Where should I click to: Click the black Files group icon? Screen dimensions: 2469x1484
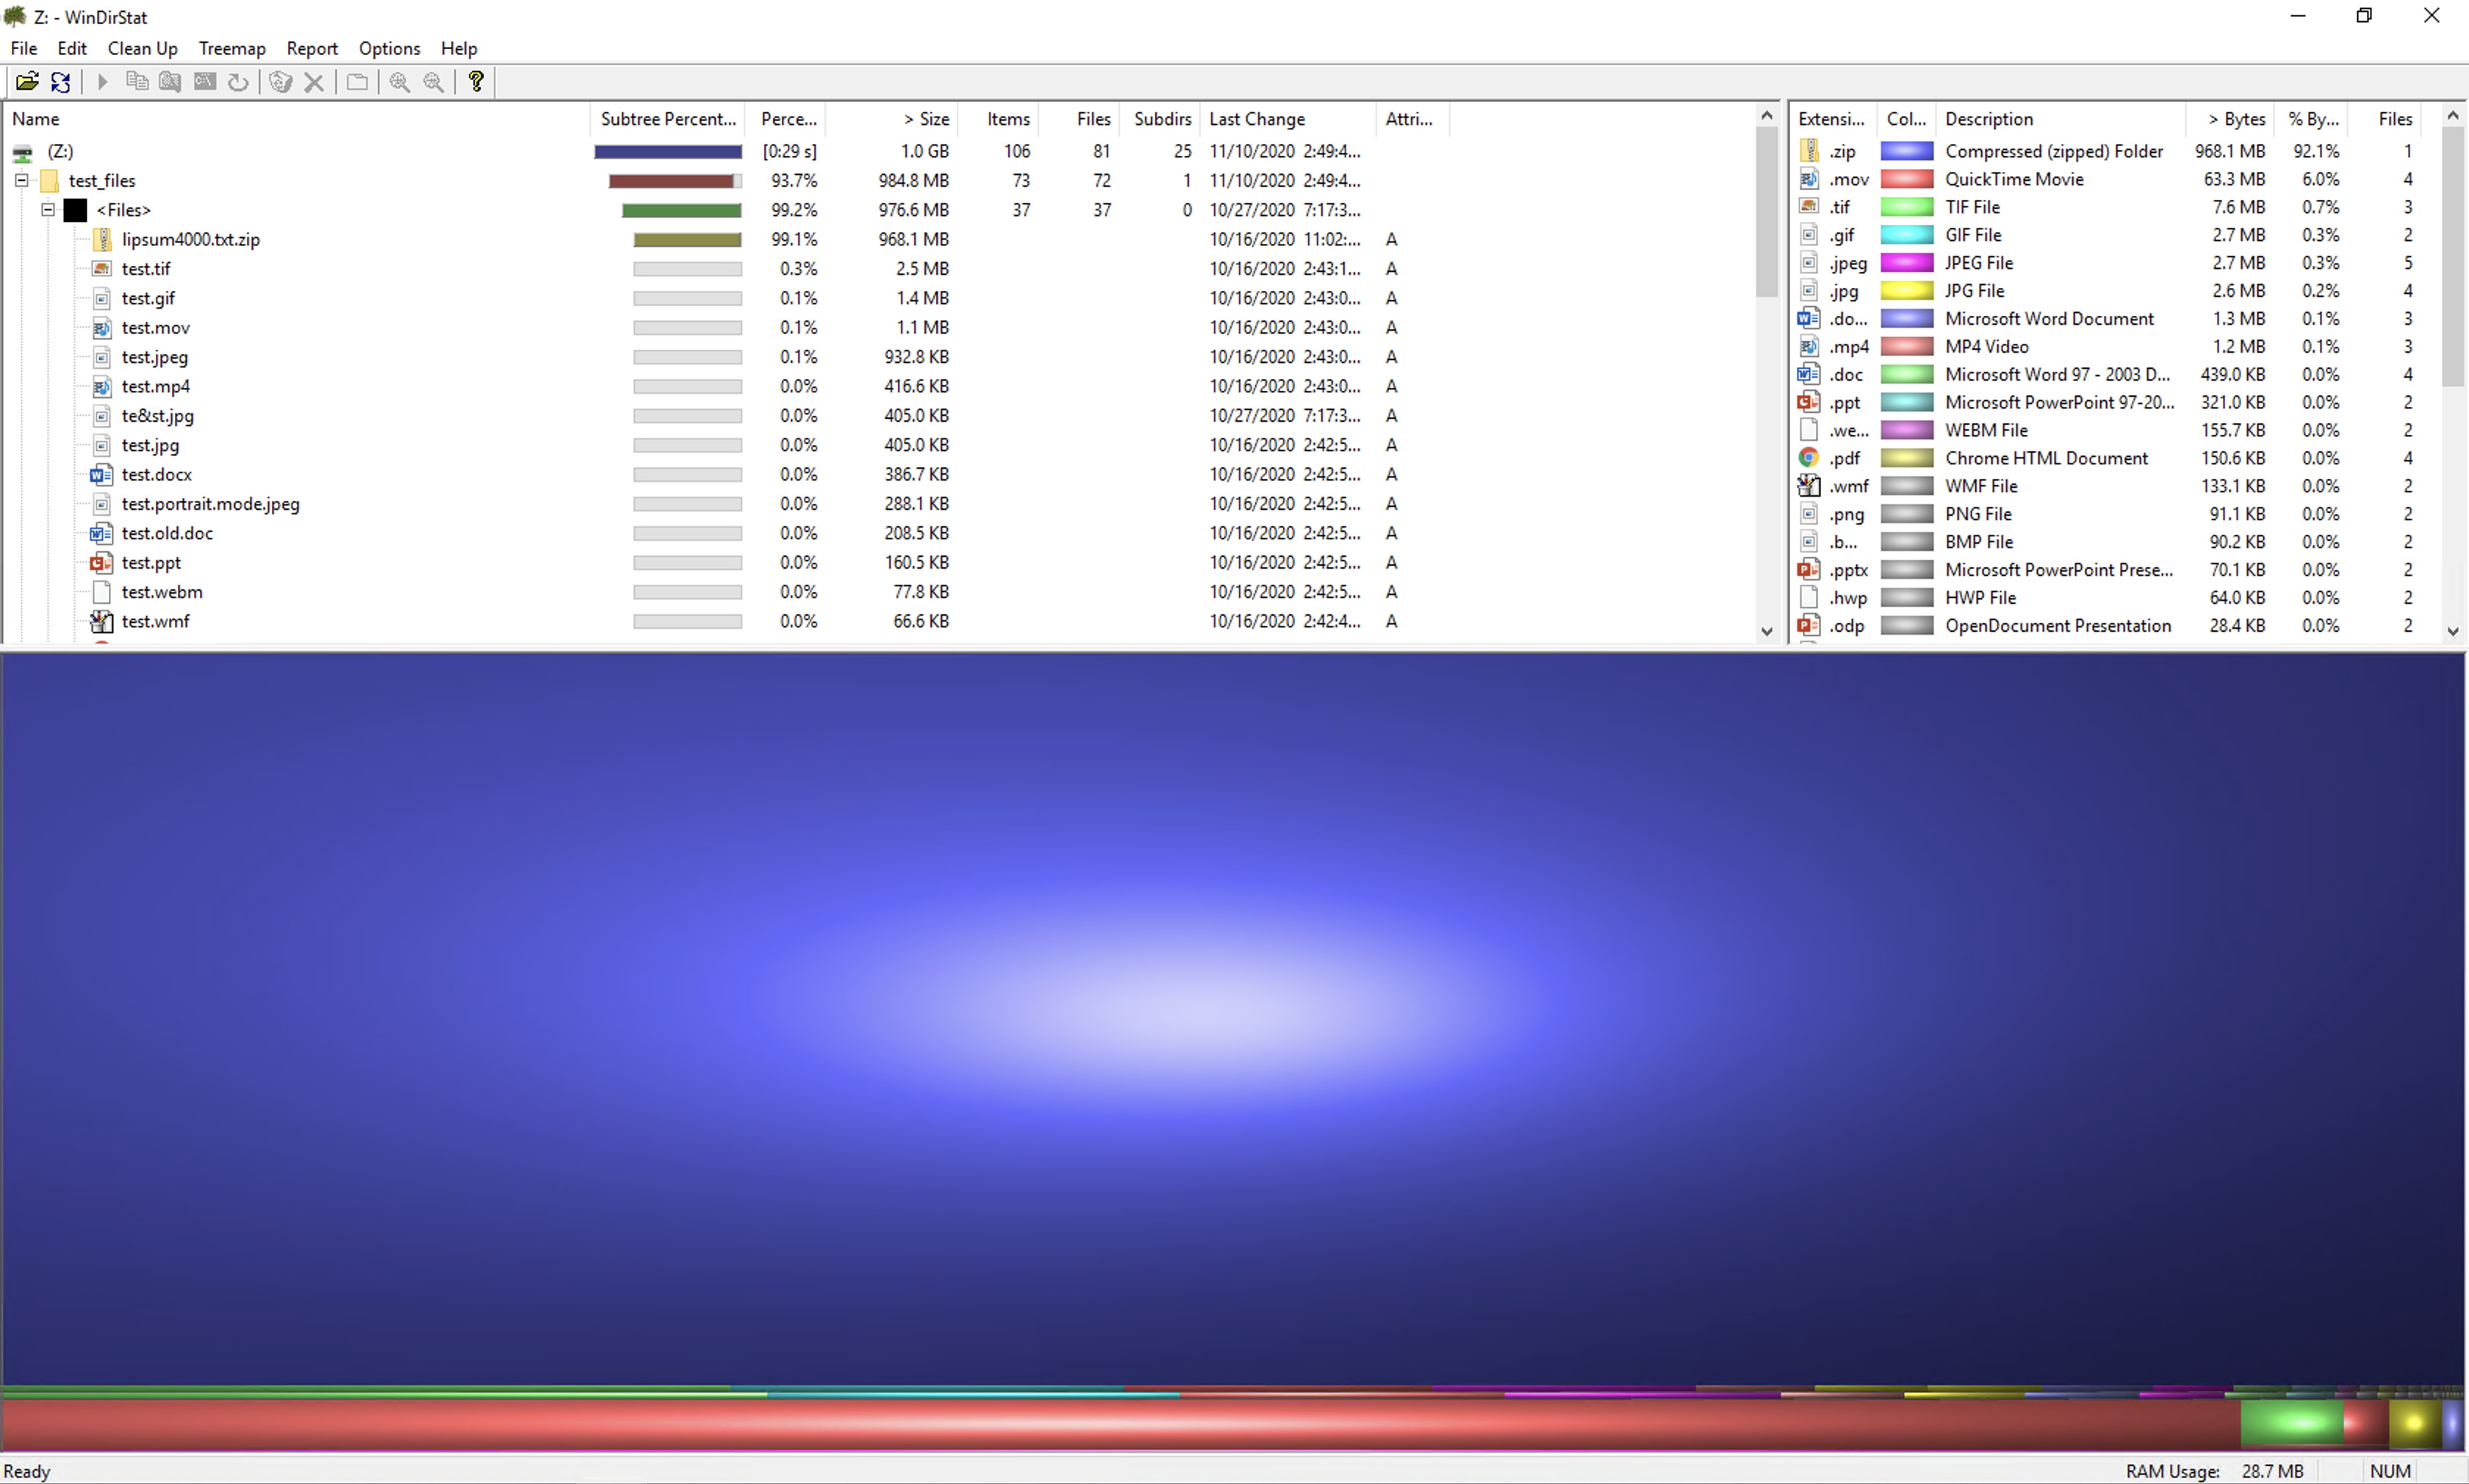click(75, 210)
